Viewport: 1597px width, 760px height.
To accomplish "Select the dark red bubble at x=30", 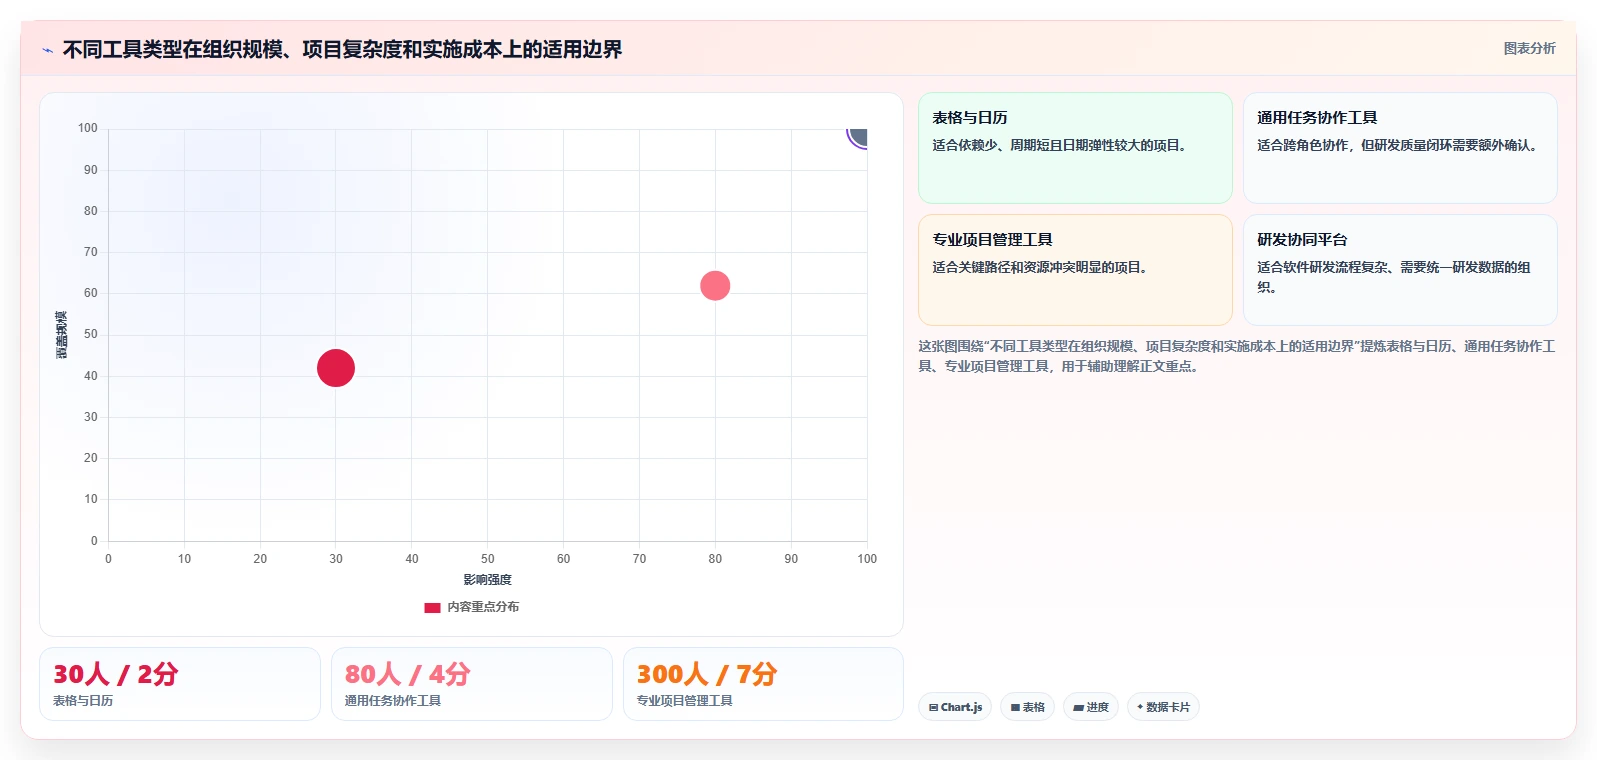I will coord(336,368).
